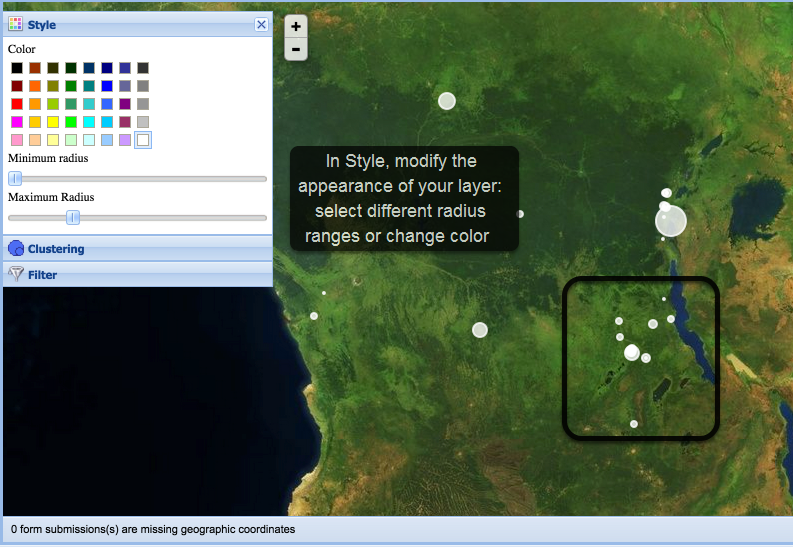
Task: Zoom out on the map
Action: pos(296,50)
